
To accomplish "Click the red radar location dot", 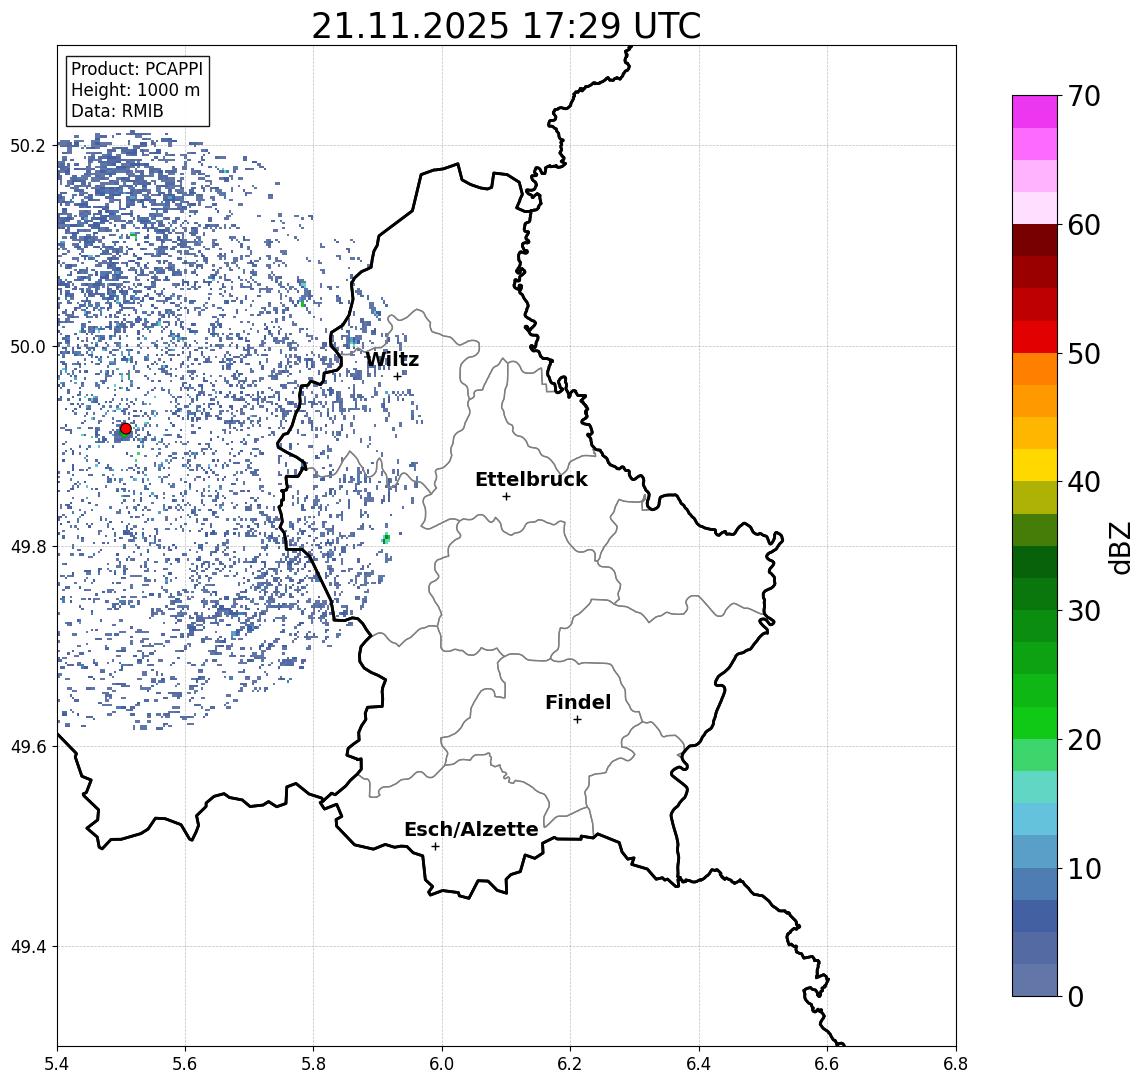I will tap(126, 429).
